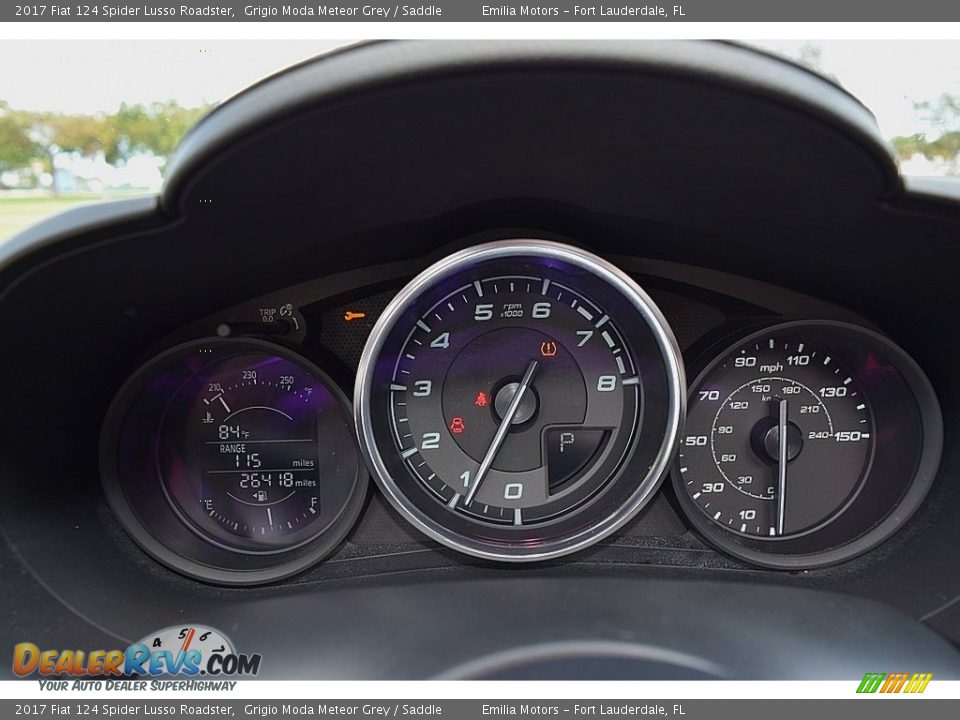This screenshot has width=960, height=720.
Task: Click the top caption "2017 Fiat 124 Spider Lusso Roadster"
Action: tap(124, 10)
